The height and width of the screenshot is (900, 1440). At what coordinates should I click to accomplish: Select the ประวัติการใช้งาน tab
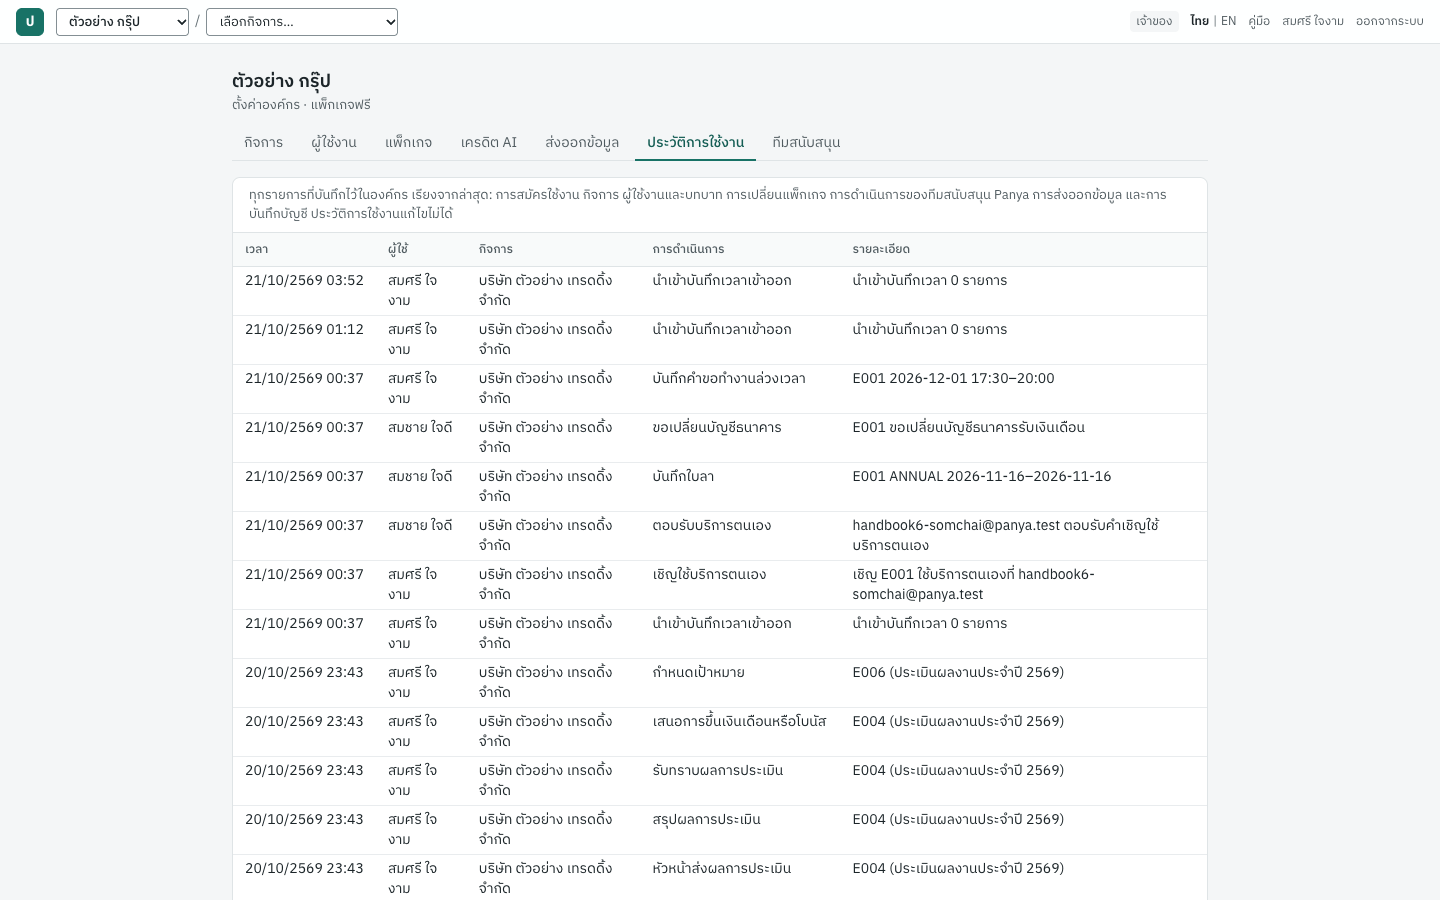pyautogui.click(x=695, y=142)
